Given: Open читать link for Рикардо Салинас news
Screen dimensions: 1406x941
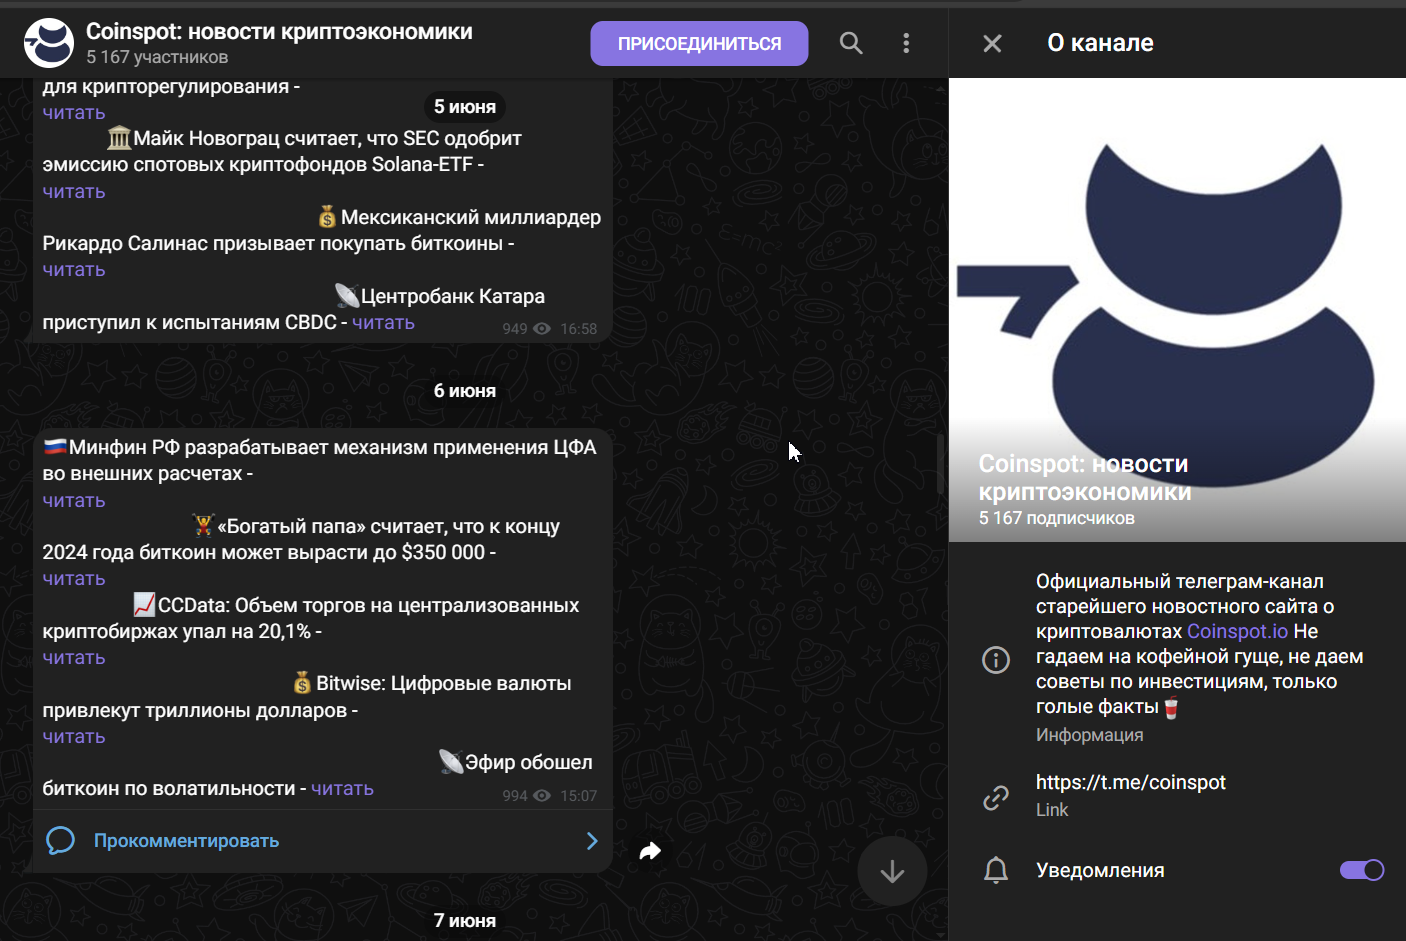Looking at the screenshot, I should pyautogui.click(x=74, y=269).
